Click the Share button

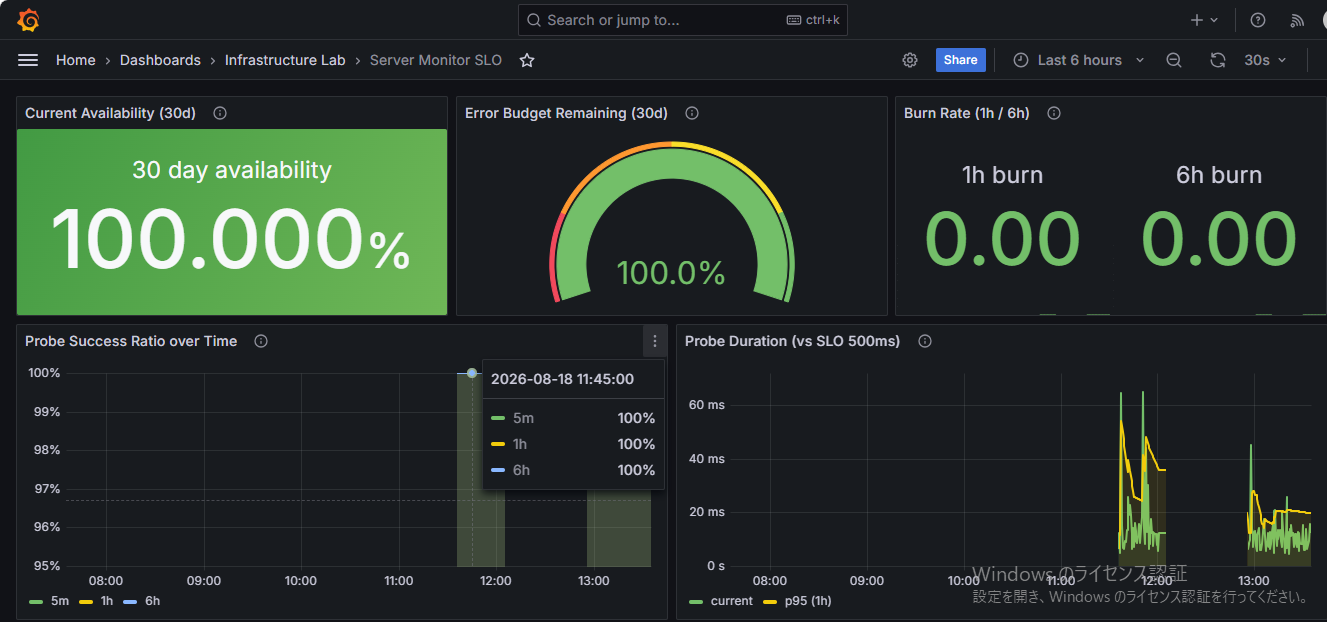(x=960, y=60)
